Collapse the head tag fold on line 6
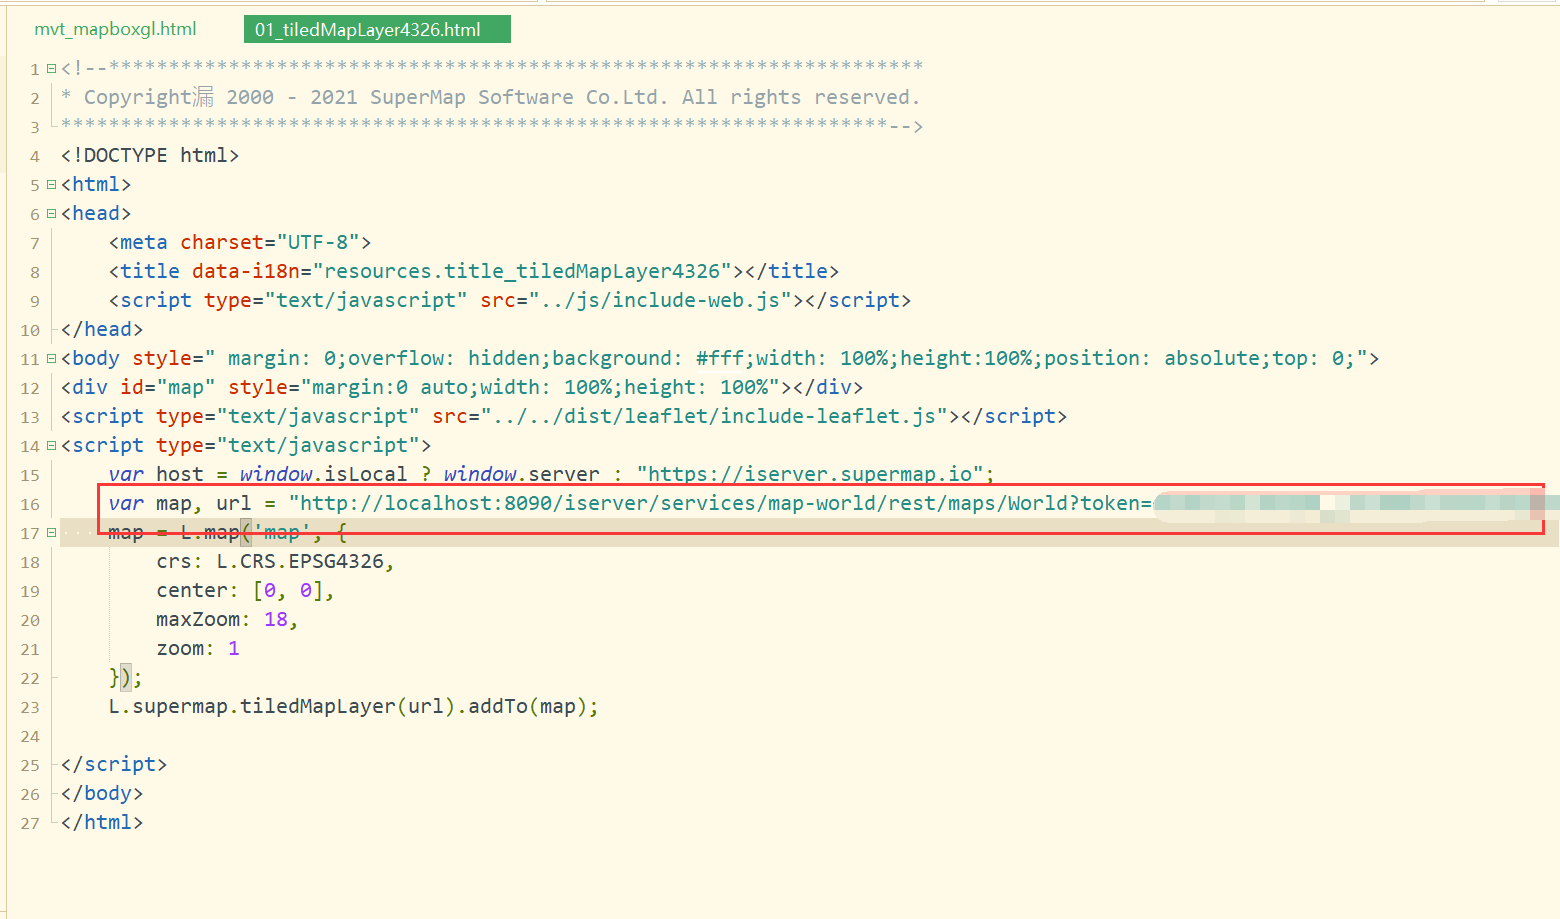The image size is (1560, 919). 51,214
